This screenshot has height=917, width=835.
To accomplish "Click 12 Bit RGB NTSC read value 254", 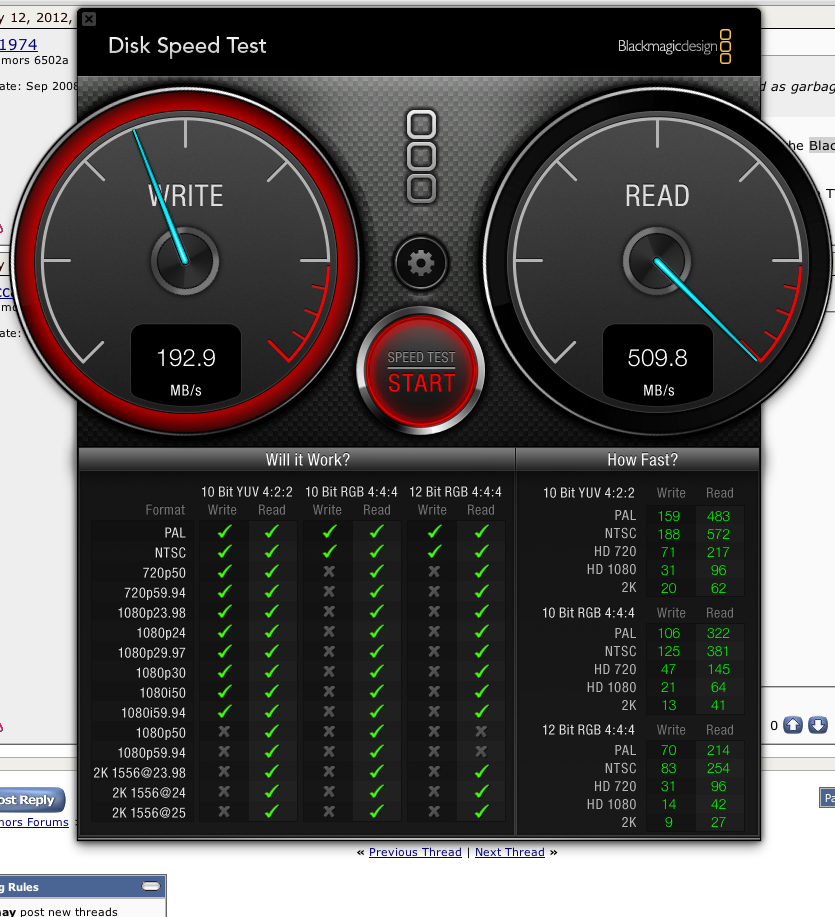I will coord(718,768).
